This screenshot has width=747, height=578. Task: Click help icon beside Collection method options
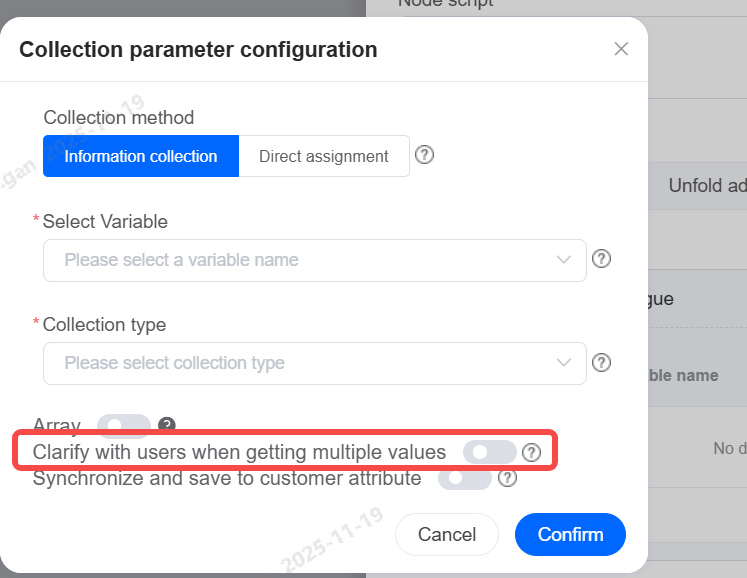pos(424,155)
